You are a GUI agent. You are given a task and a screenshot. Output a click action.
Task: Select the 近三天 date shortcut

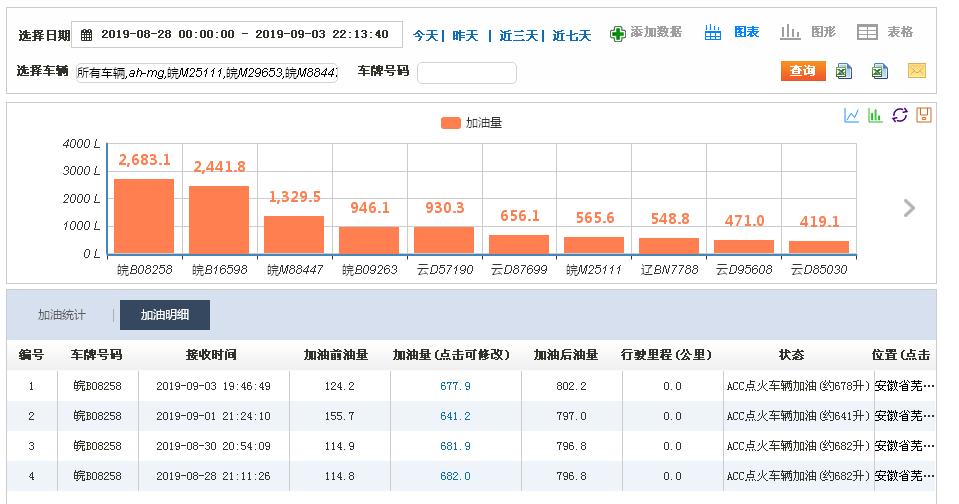[x=518, y=35]
